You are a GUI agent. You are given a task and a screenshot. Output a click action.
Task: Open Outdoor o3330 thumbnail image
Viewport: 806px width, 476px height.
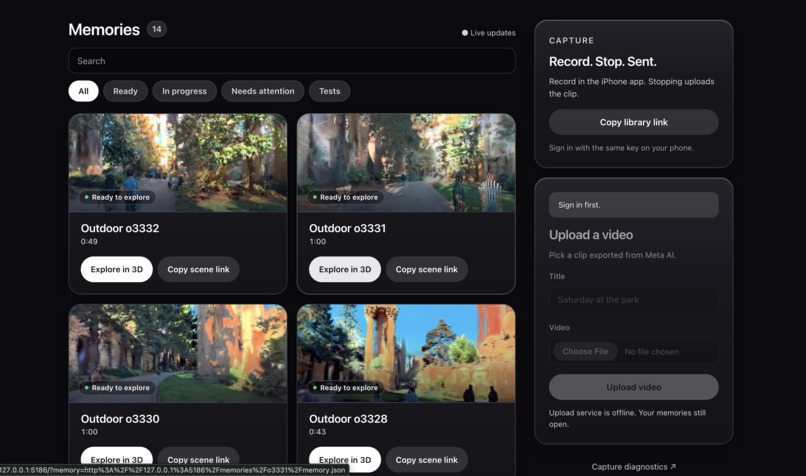tap(178, 353)
